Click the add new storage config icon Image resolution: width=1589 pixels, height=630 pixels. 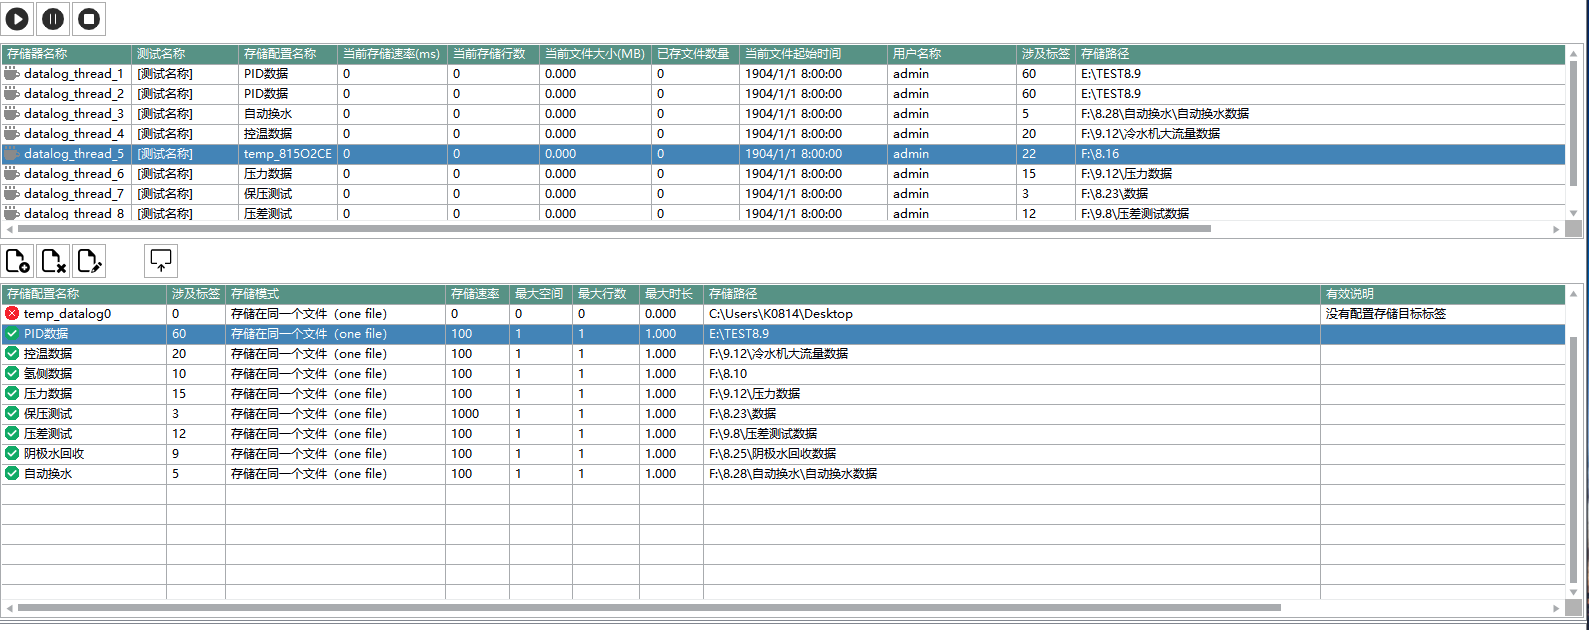[x=18, y=262]
